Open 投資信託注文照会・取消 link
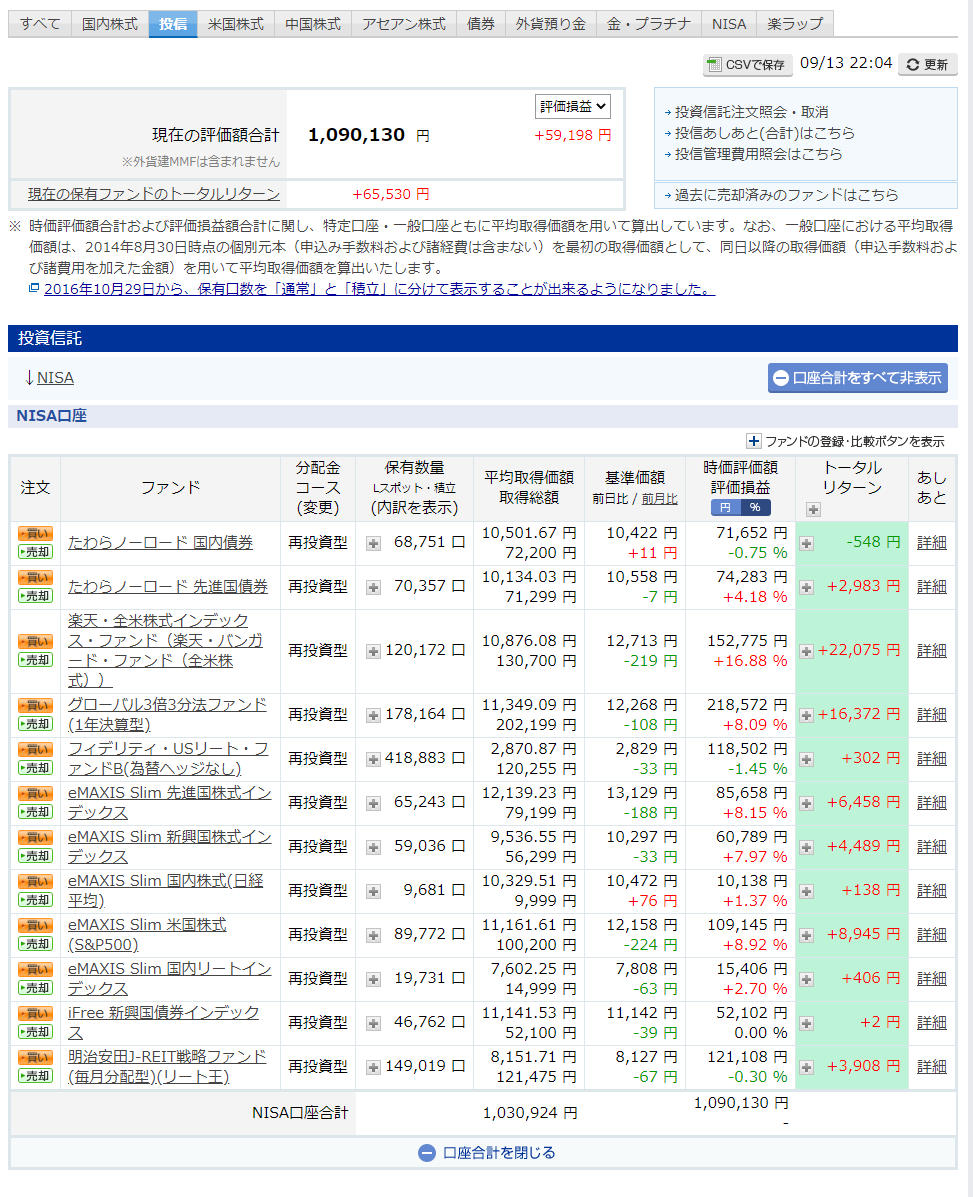The image size is (973, 1197). pyautogui.click(x=752, y=112)
